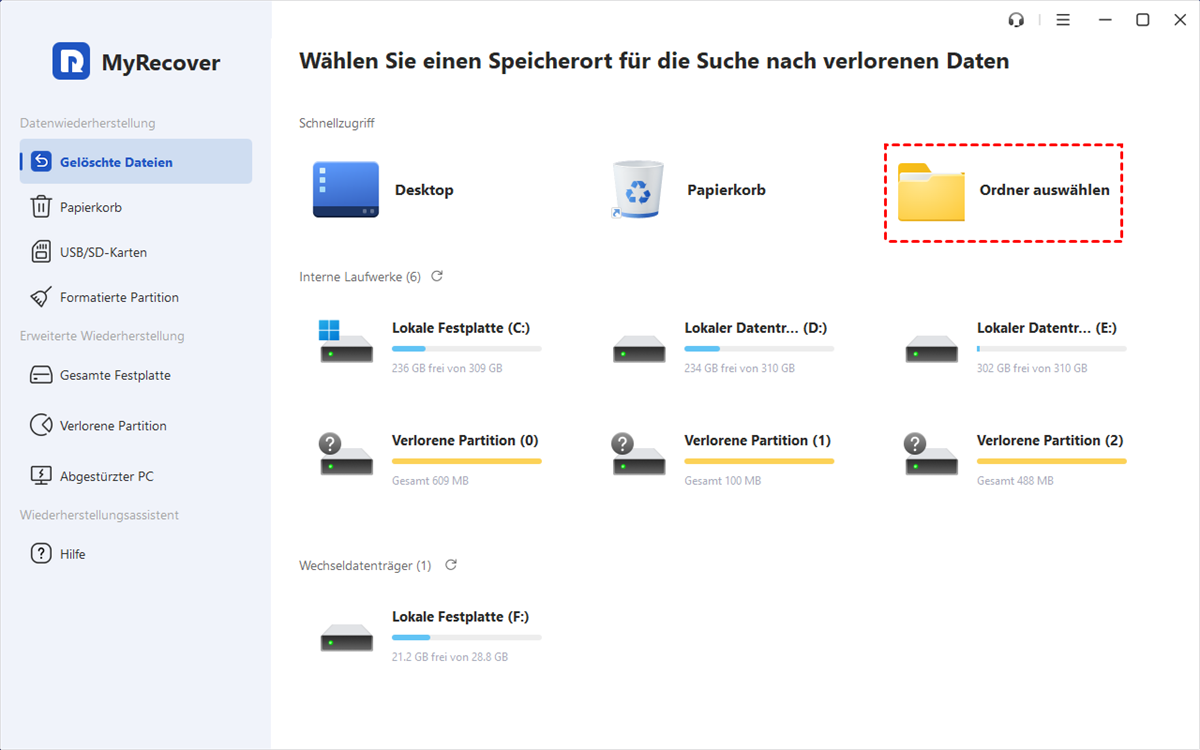Click the USB/SD-Karten card icon
The height and width of the screenshot is (750, 1200).
(41, 252)
